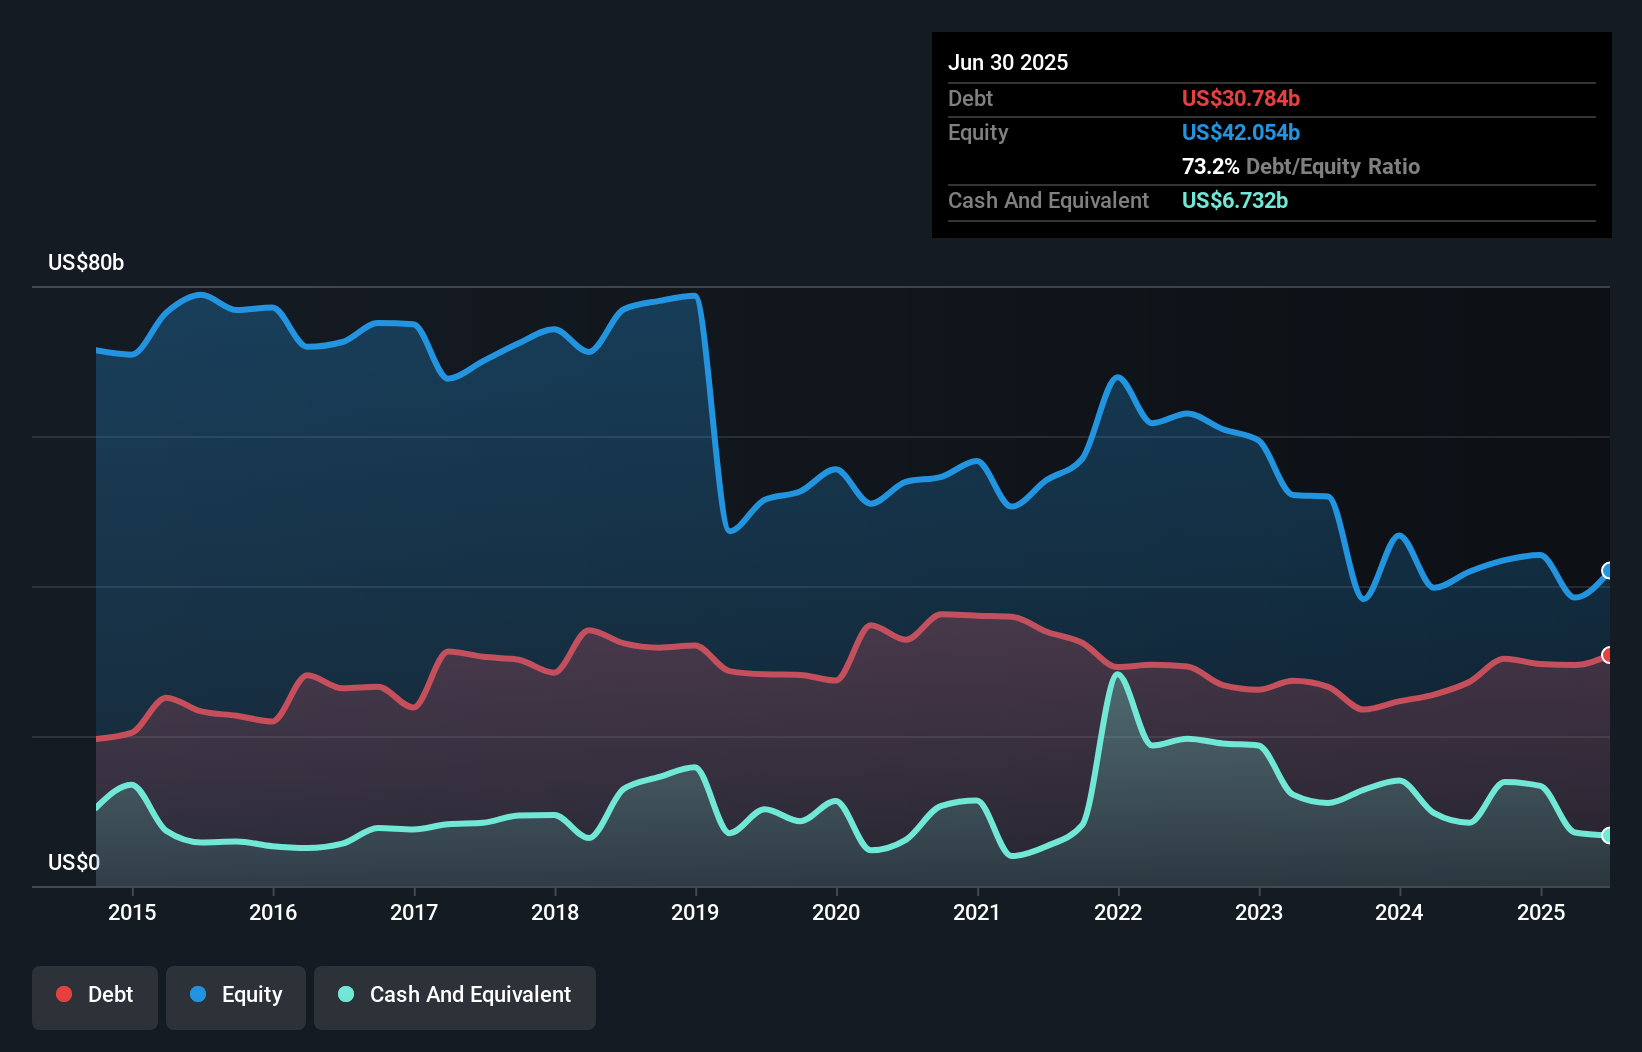Toggle the Debt series in the legend
The image size is (1642, 1052).
coord(95,995)
